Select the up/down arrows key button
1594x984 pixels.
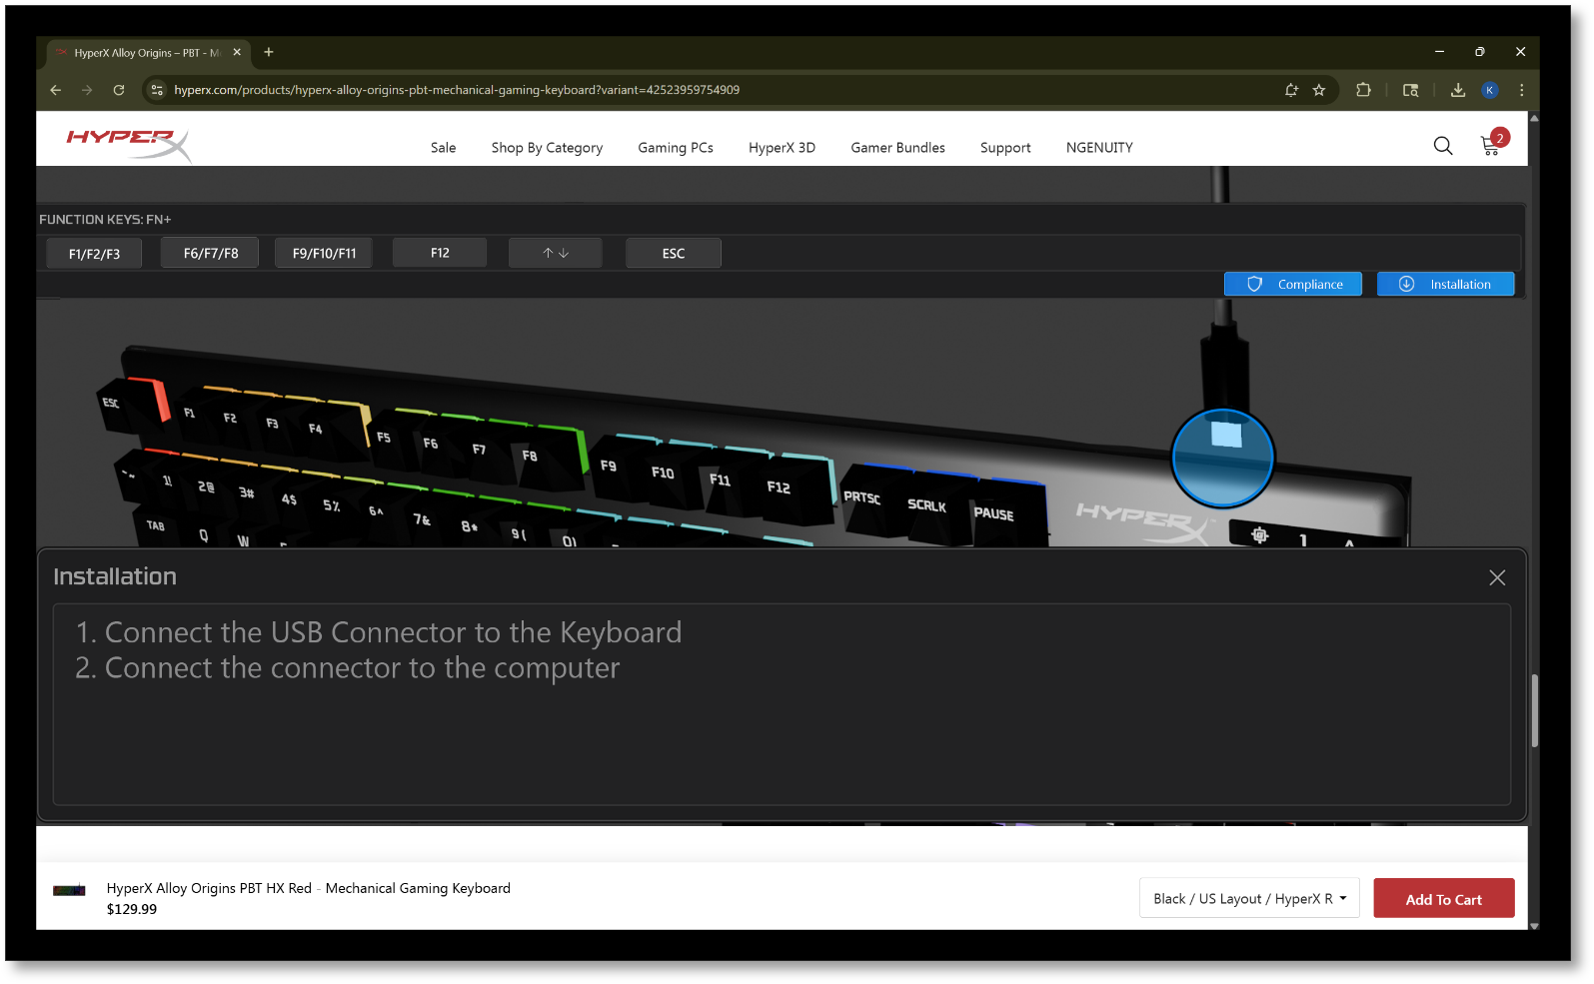[556, 253]
